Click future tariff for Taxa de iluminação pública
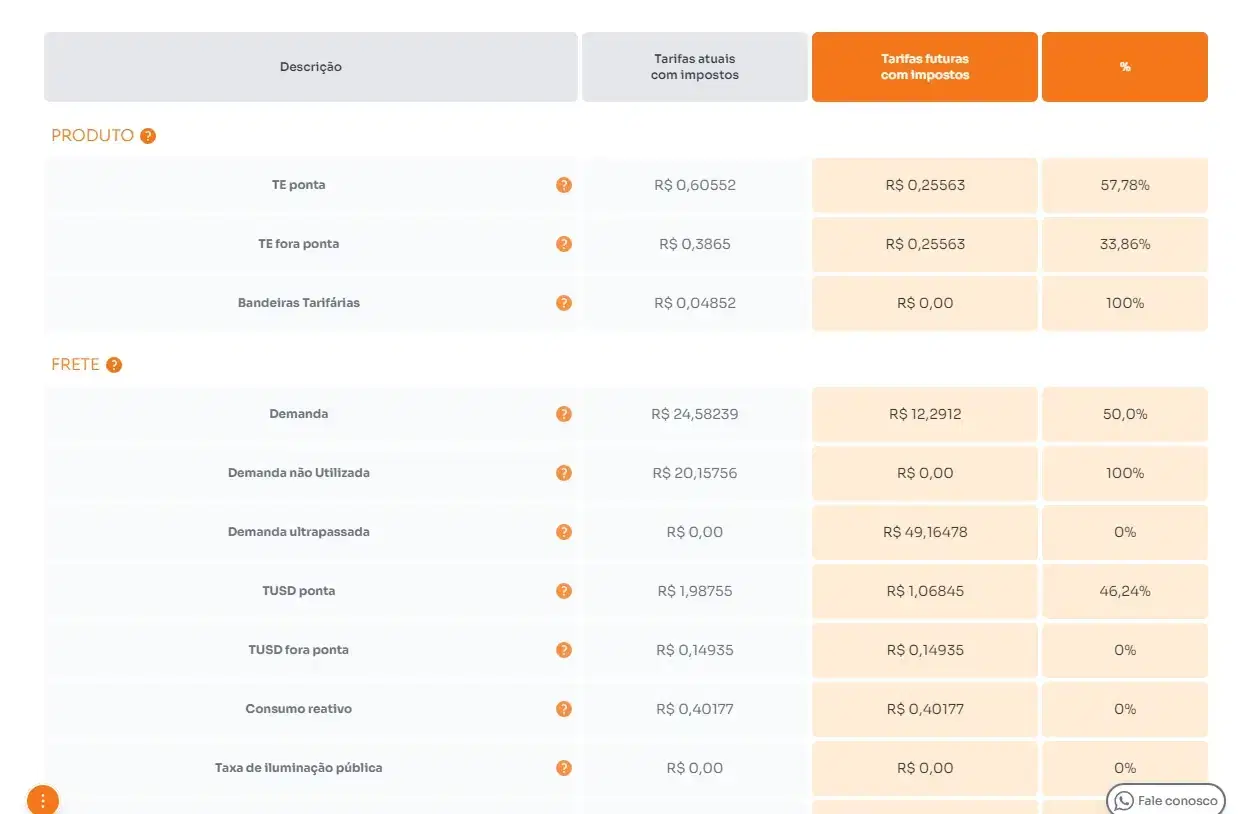Screen dimensions: 1249x814 pos(925,768)
